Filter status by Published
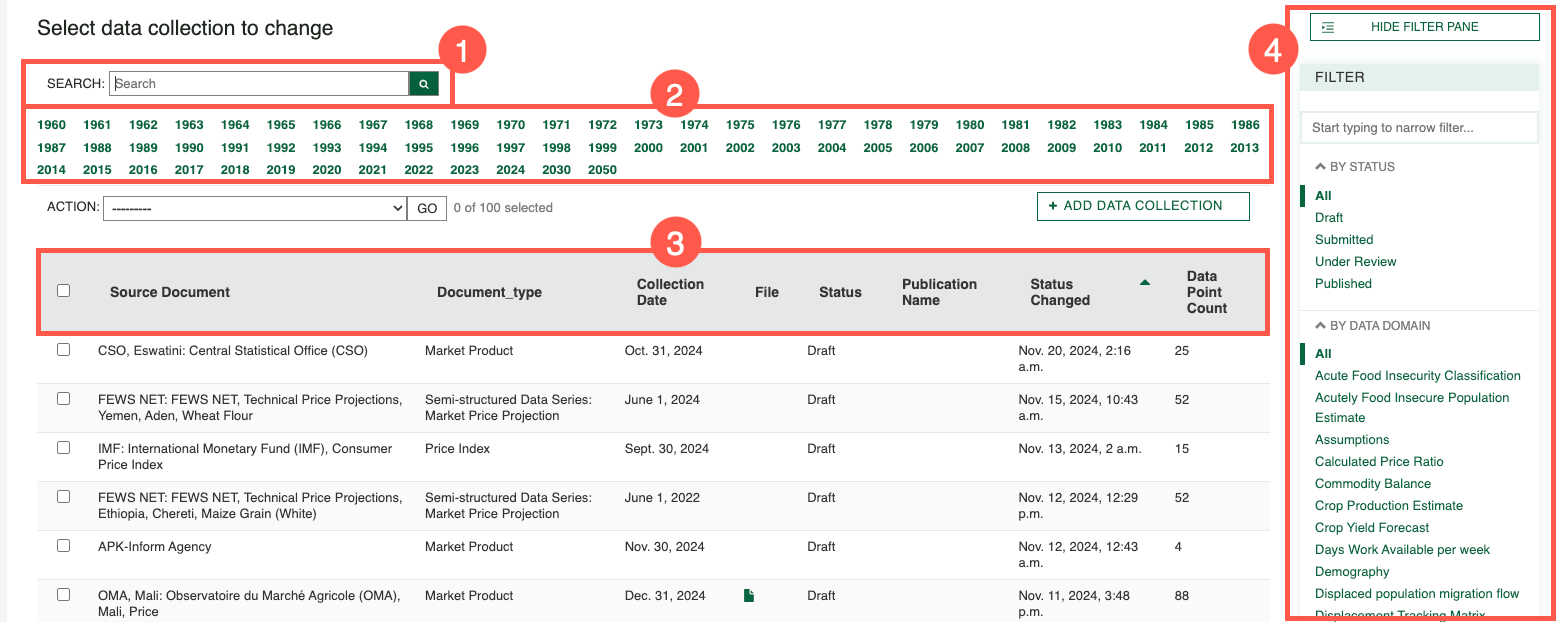1560x622 pixels. pyautogui.click(x=1343, y=284)
